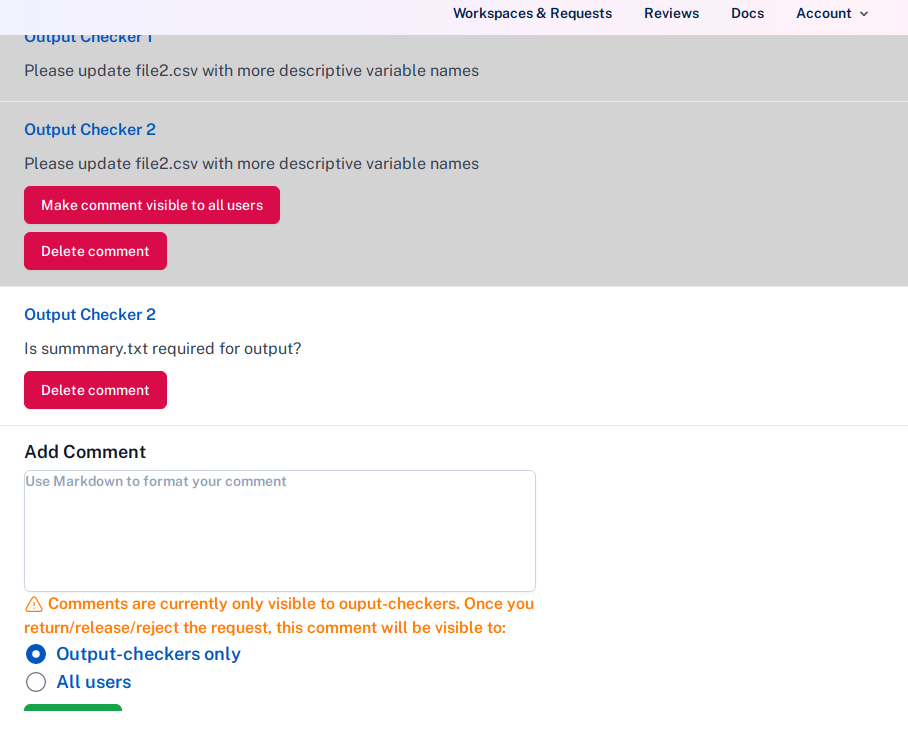This screenshot has height=747, width=908.
Task: Expand the chevron next to Account
Action: pyautogui.click(x=862, y=14)
